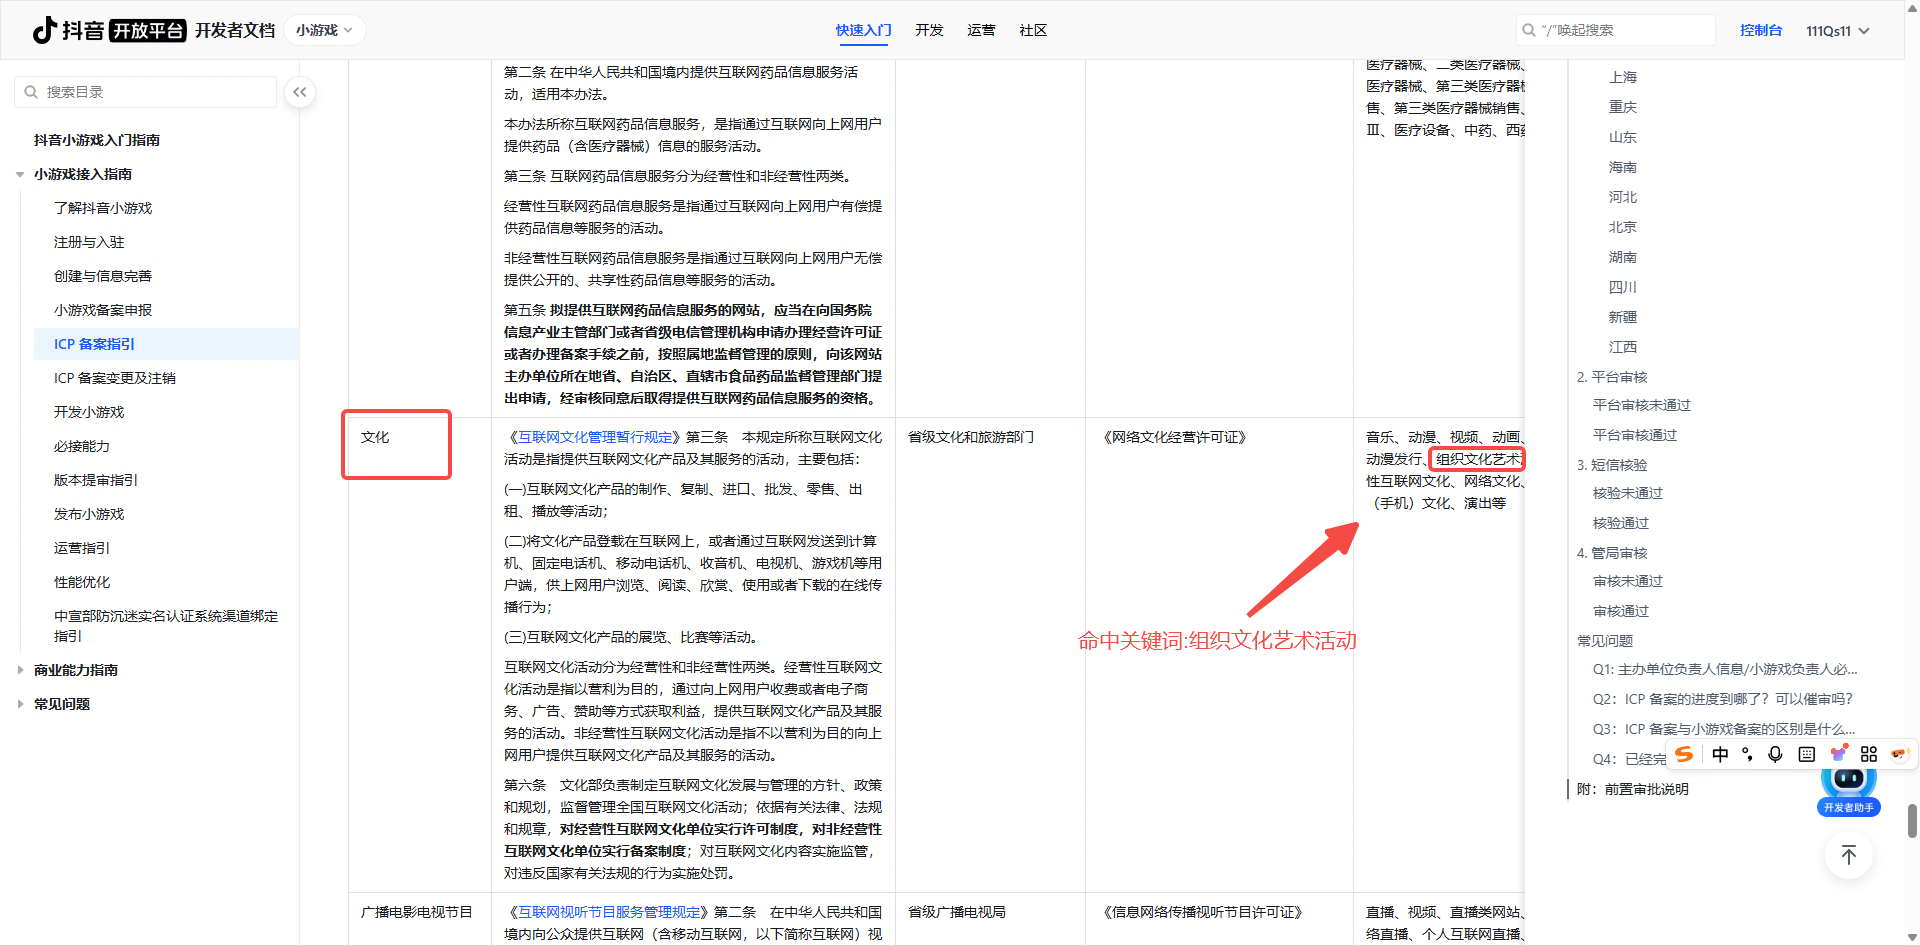The width and height of the screenshot is (1920, 945).
Task: Go to the 控制台 console link
Action: click(1760, 30)
